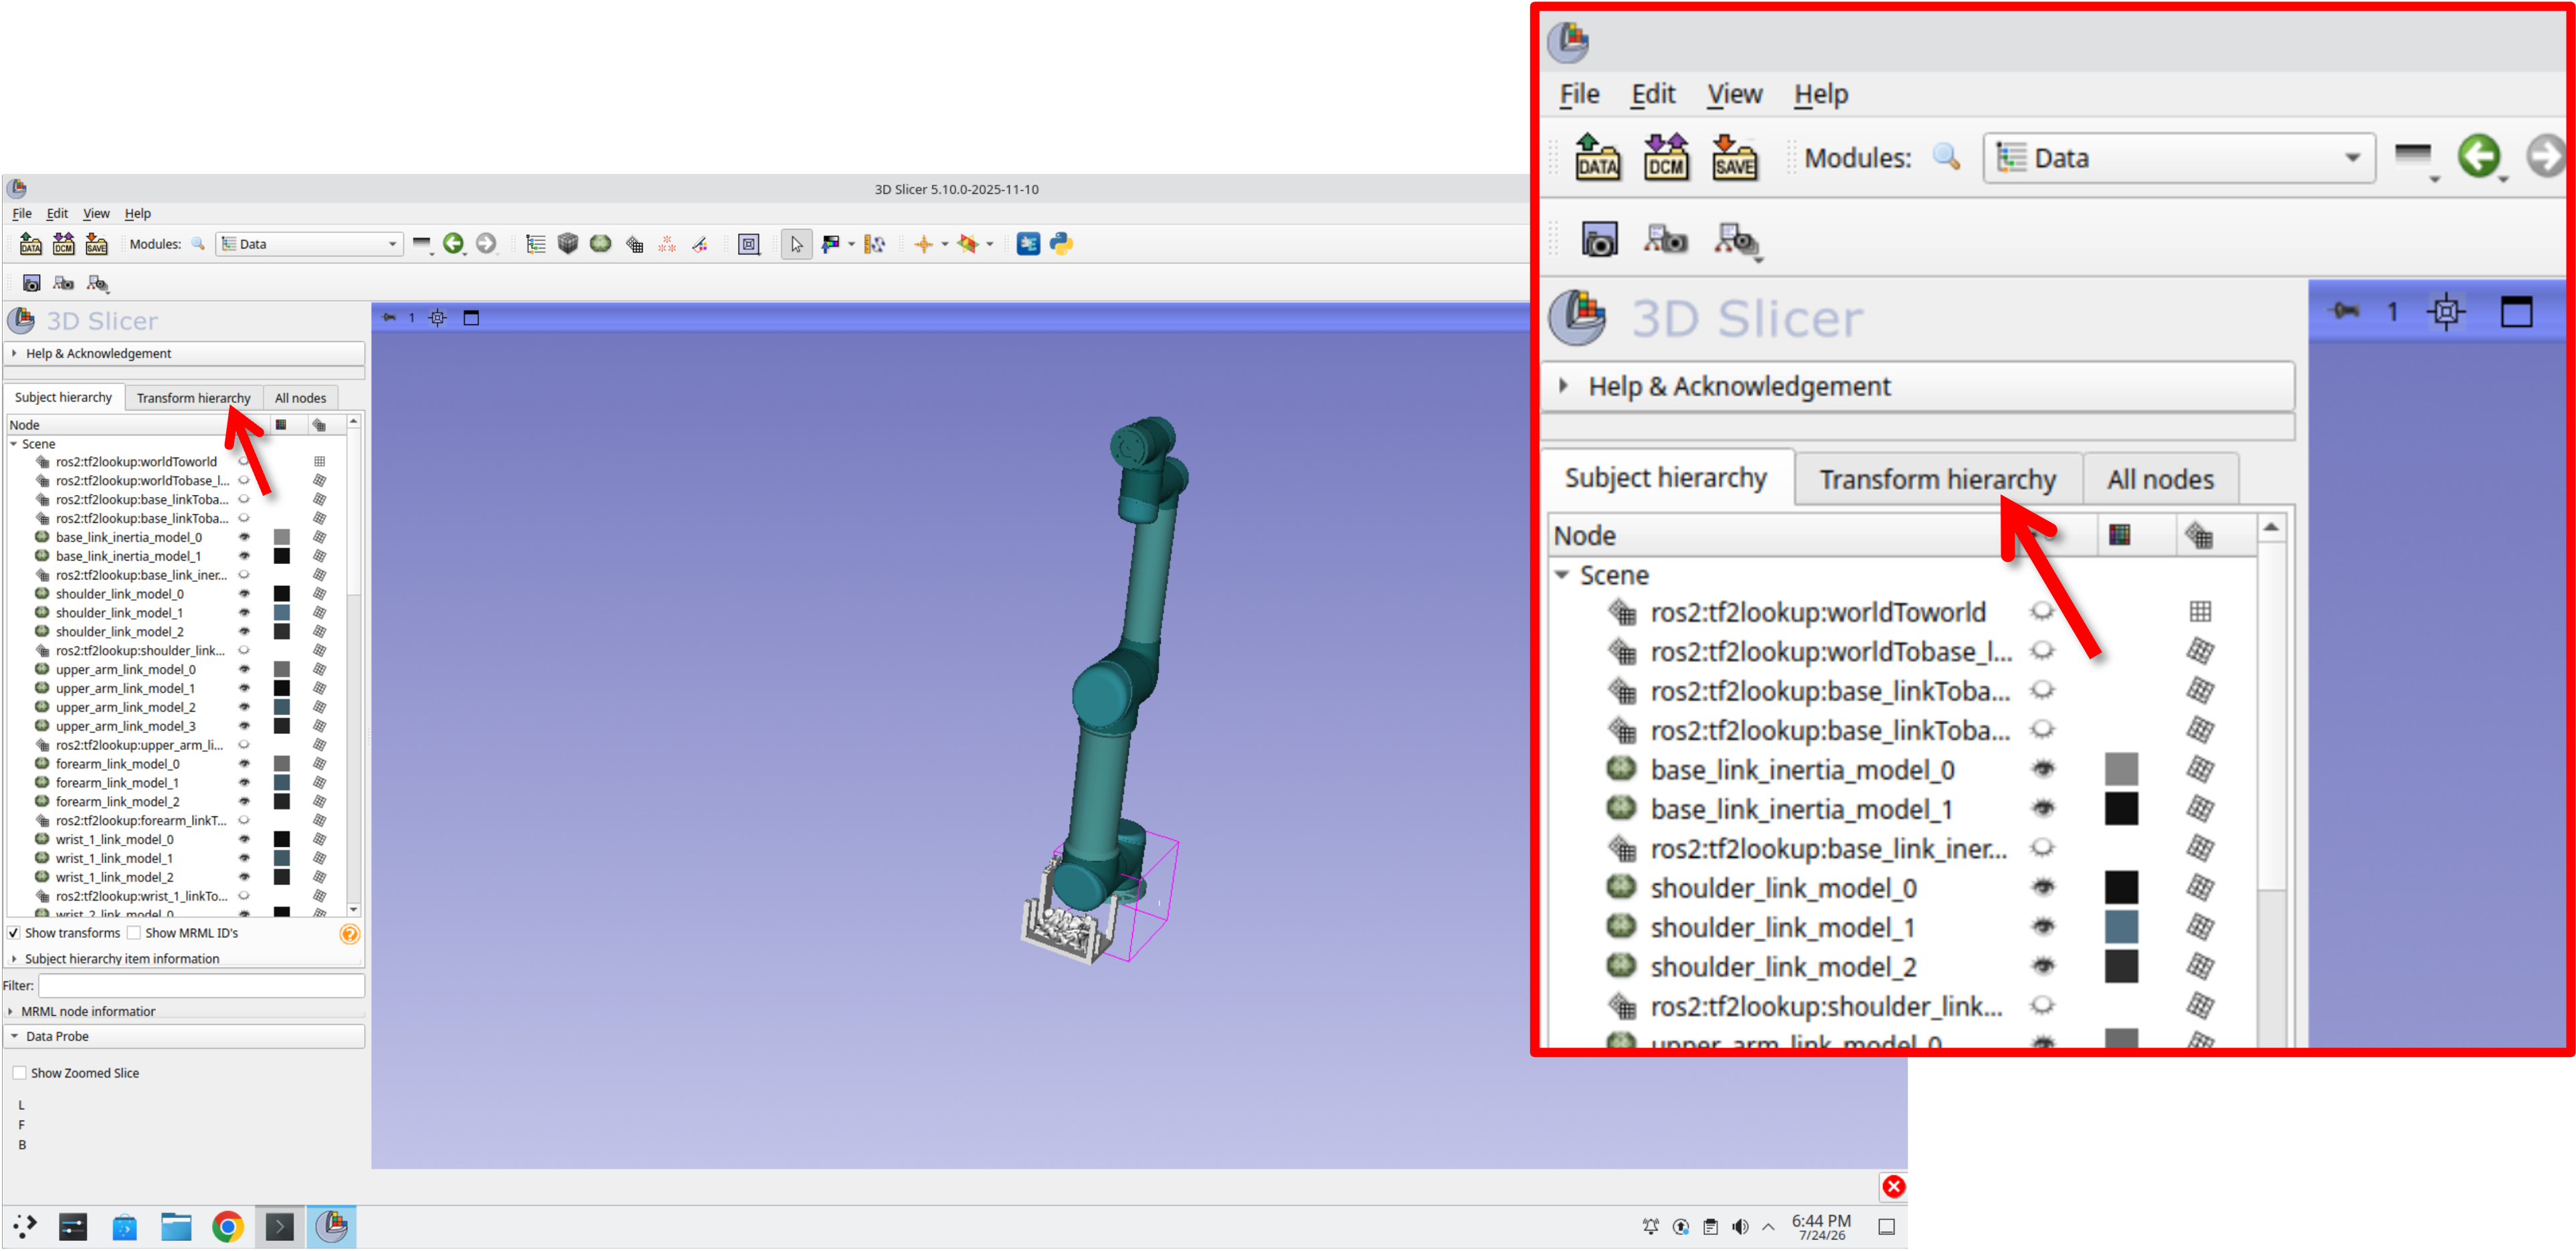Image resolution: width=2576 pixels, height=1251 pixels.
Task: Click into the Filter text field
Action: click(201, 986)
